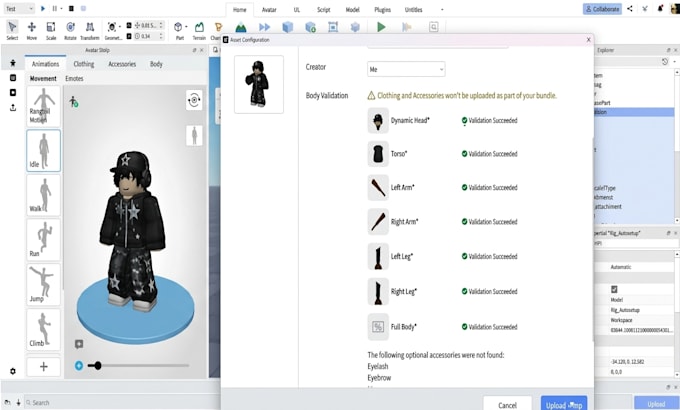
Task: Click the green mountain landscape icon
Action: [x=241, y=27]
